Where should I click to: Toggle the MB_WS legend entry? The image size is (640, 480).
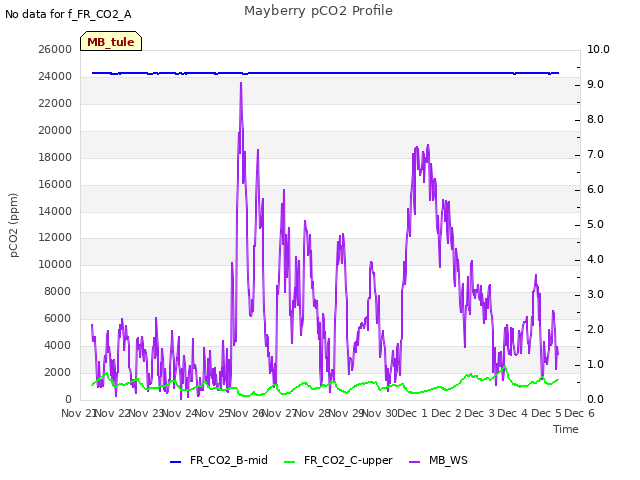[438, 460]
